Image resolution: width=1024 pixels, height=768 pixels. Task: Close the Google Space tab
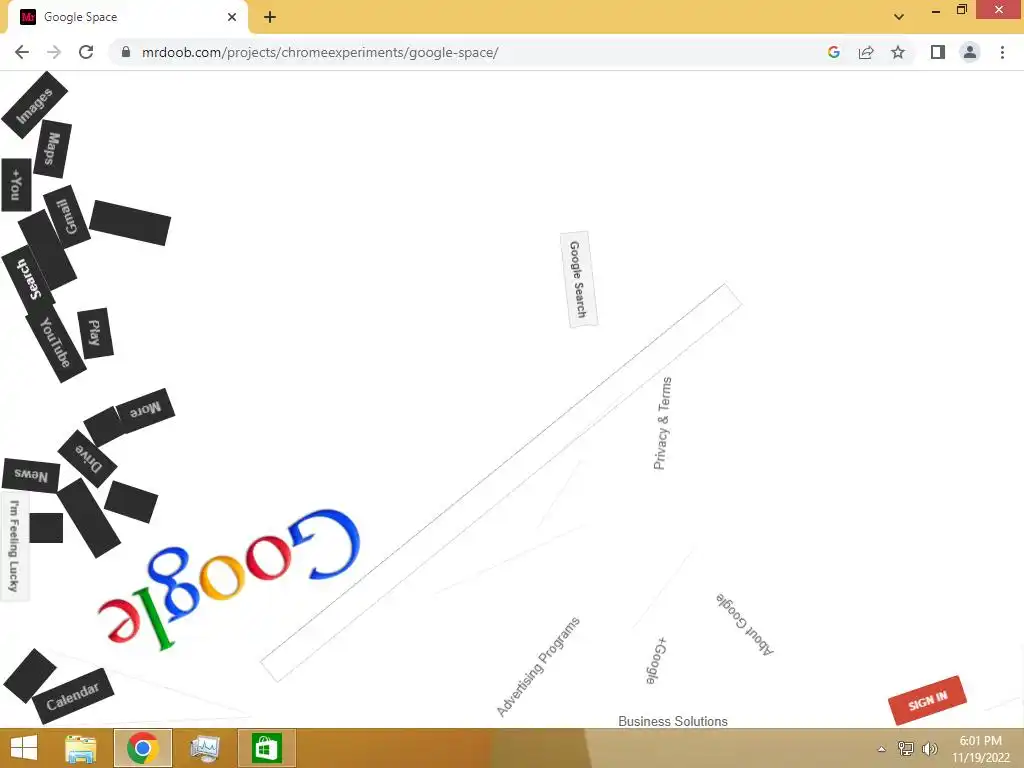(232, 17)
